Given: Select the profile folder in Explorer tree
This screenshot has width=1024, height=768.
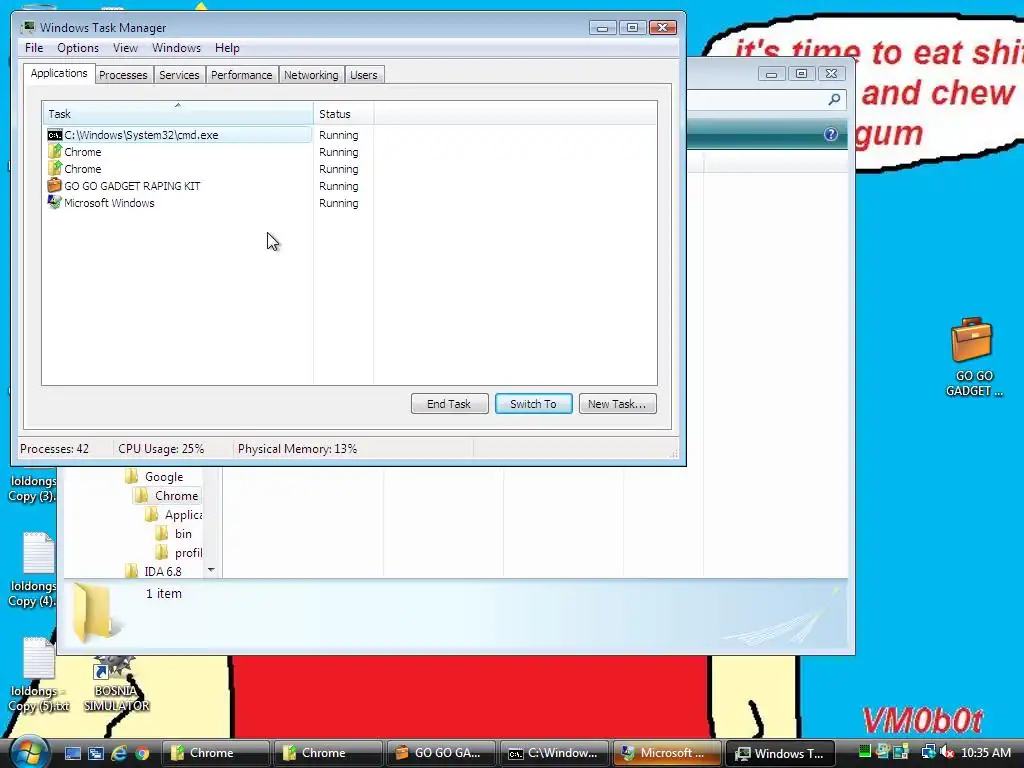Looking at the screenshot, I should pyautogui.click(x=179, y=552).
